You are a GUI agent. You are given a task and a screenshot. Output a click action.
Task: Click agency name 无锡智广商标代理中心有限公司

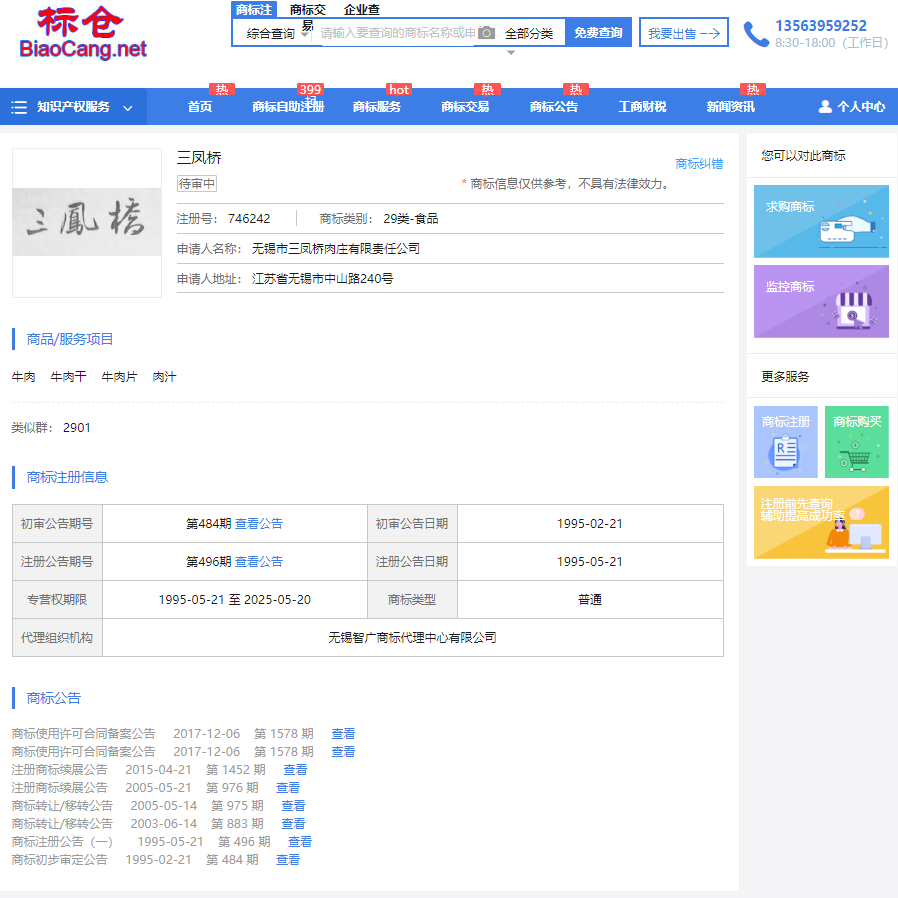(412, 638)
